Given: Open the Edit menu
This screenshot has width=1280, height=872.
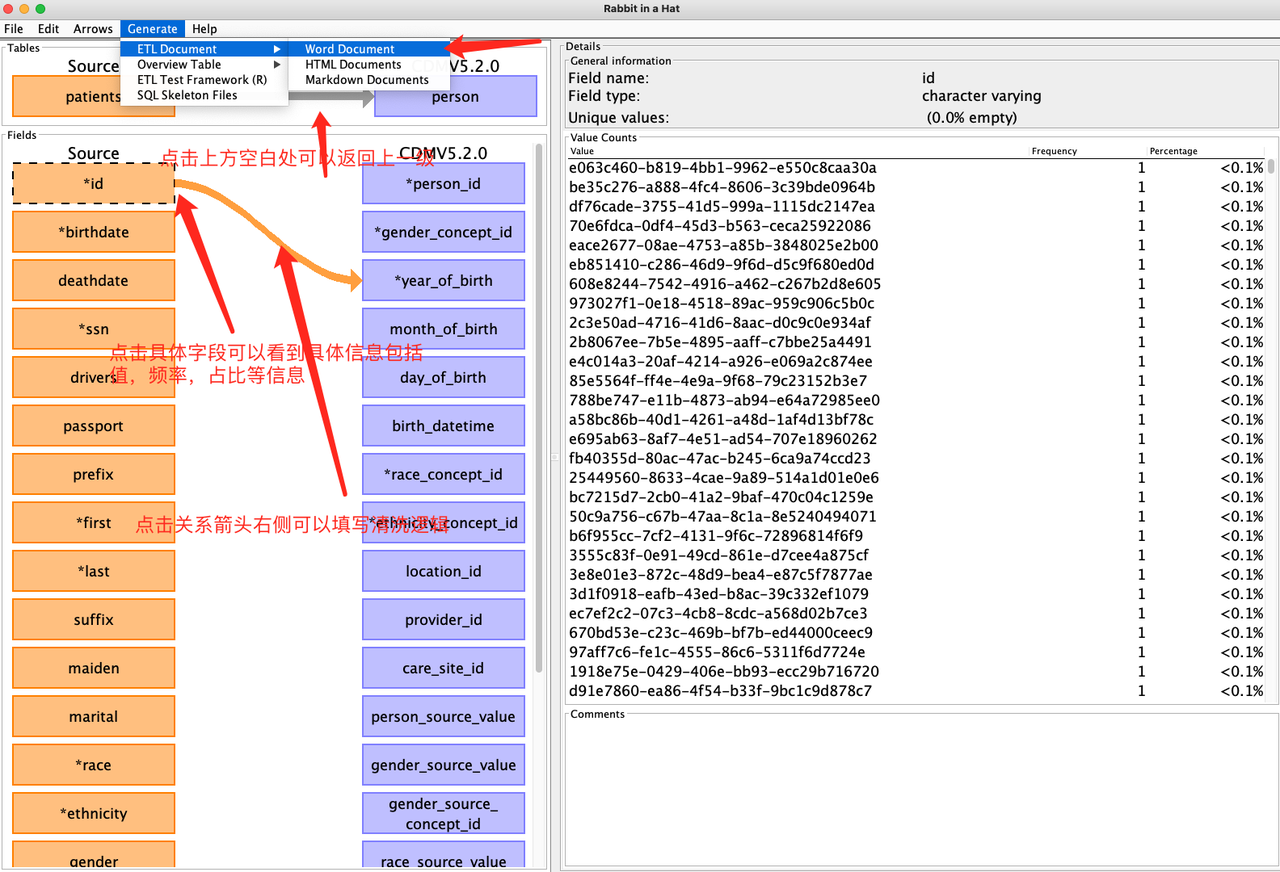Looking at the screenshot, I should tap(47, 28).
